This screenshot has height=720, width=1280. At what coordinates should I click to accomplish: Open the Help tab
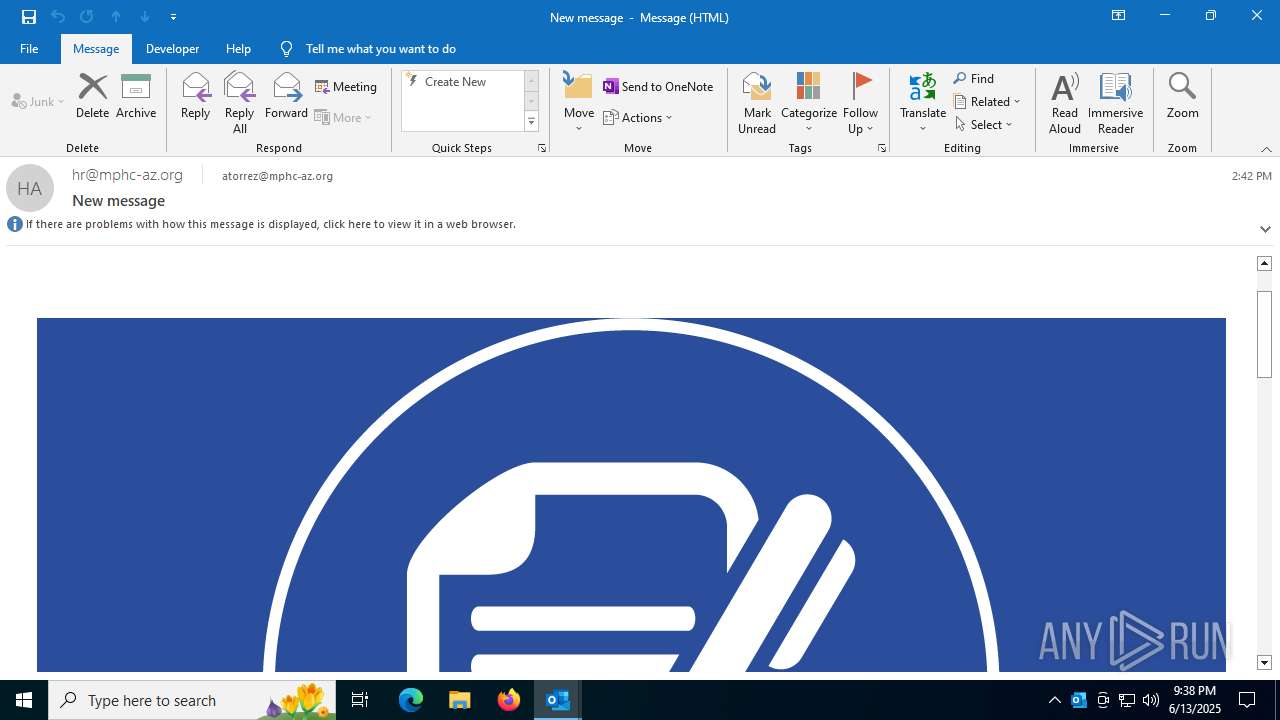point(238,48)
